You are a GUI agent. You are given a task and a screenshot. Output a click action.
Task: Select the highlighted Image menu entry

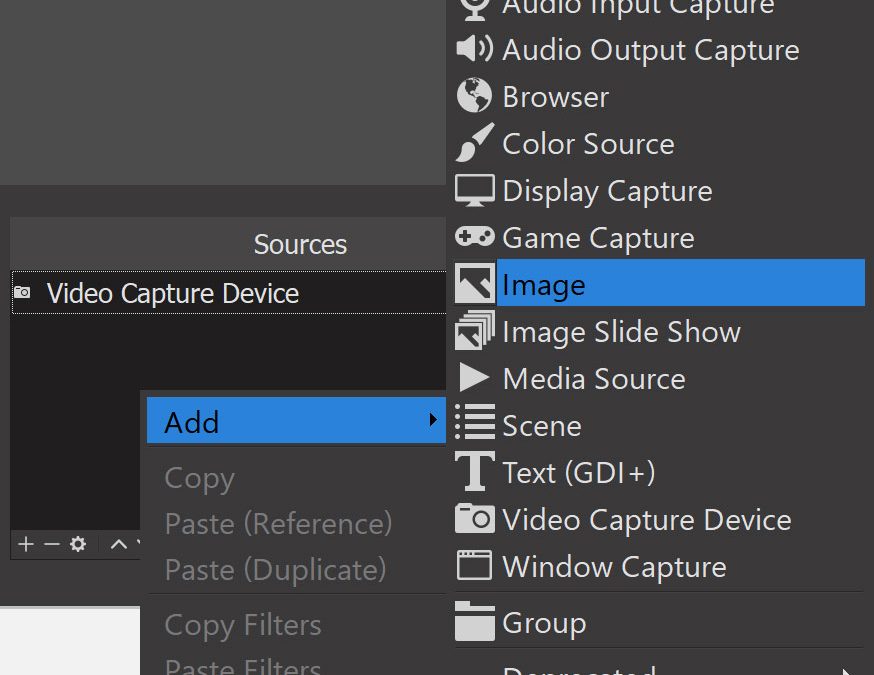click(680, 285)
